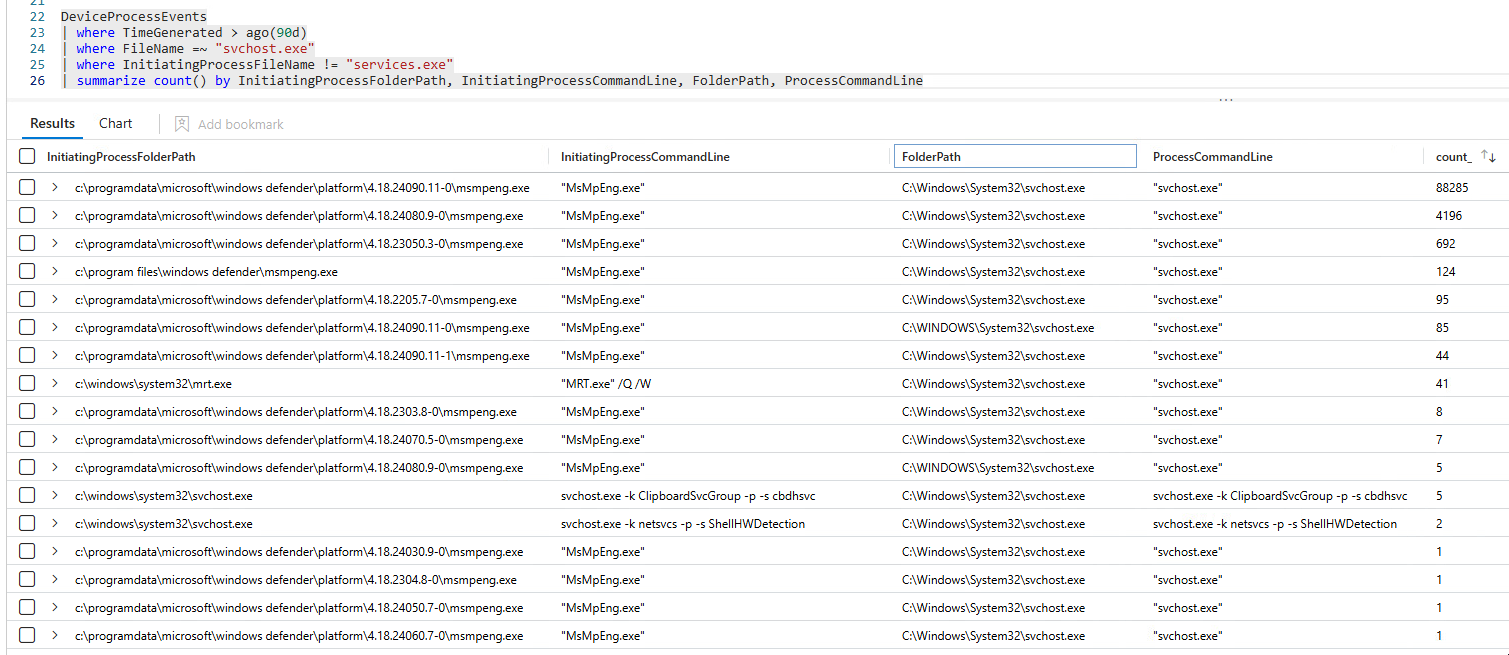
Task: Open the Results tab
Action: pos(52,123)
